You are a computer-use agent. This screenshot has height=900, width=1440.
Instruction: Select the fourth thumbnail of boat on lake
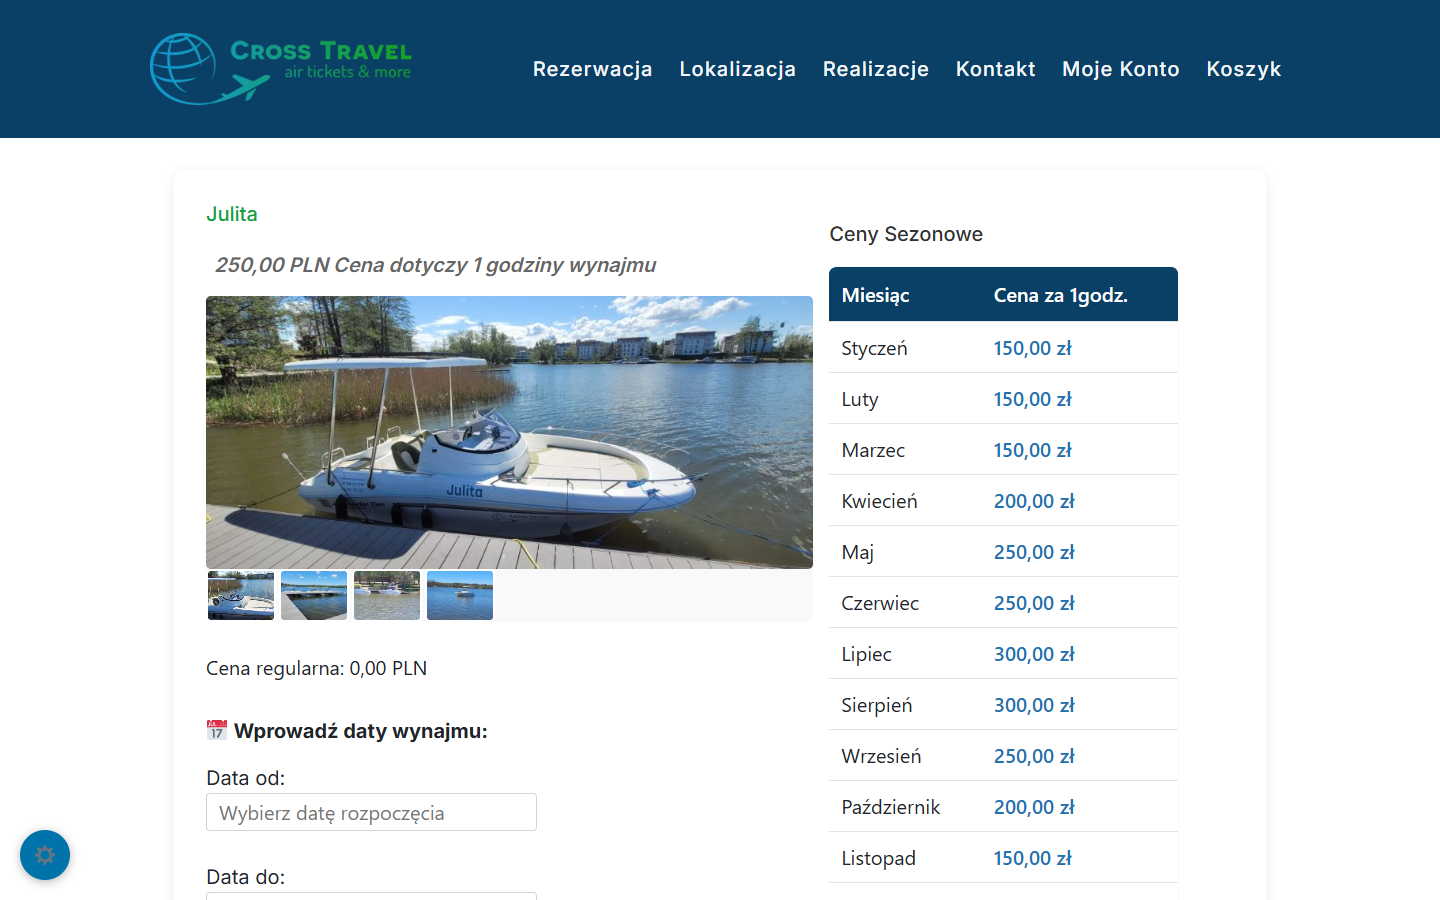click(x=460, y=595)
